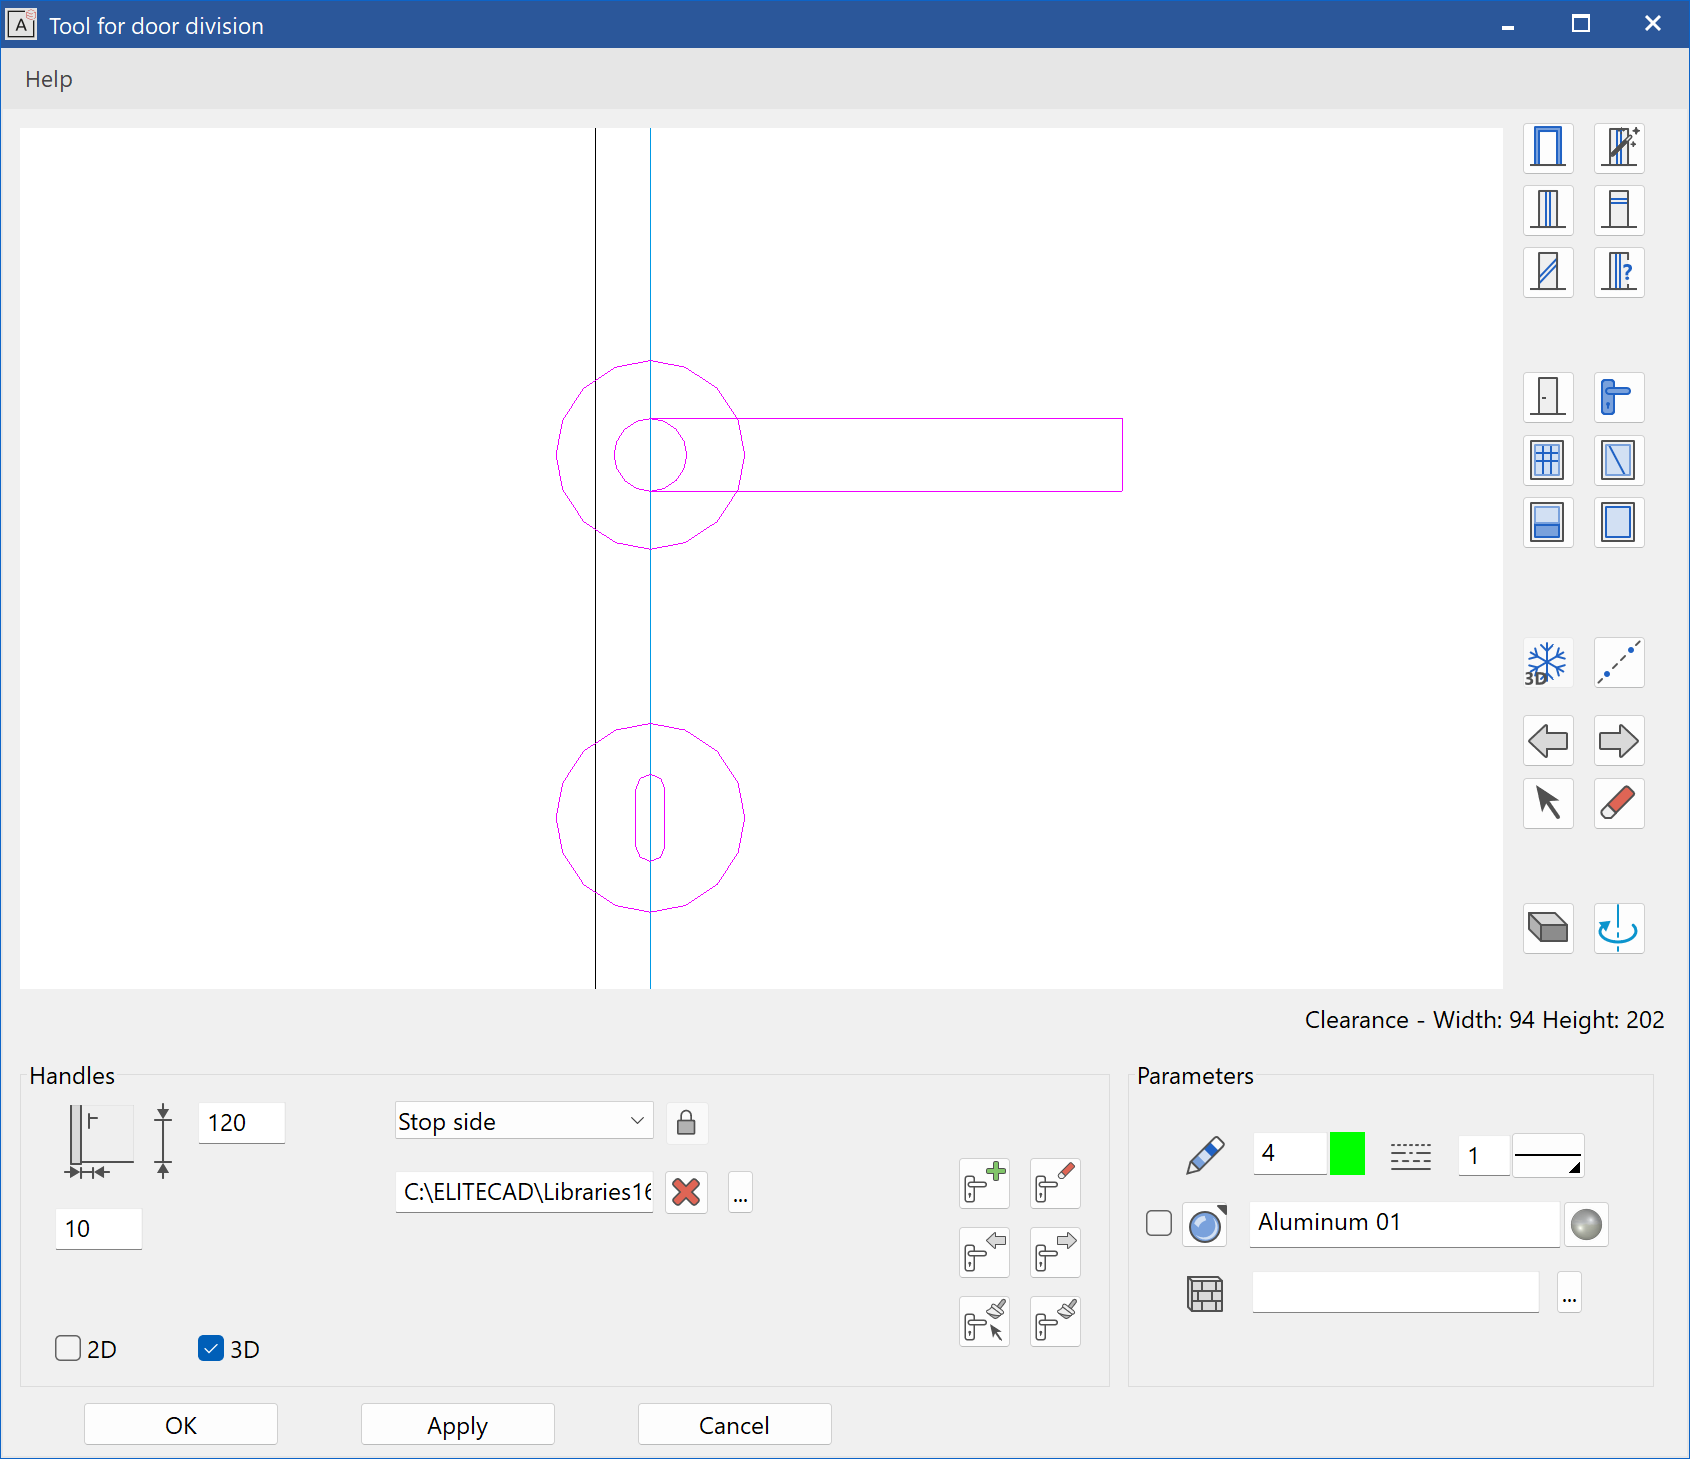Click handle brush with cursor icon
This screenshot has height=1459, width=1690.
tap(984, 1322)
